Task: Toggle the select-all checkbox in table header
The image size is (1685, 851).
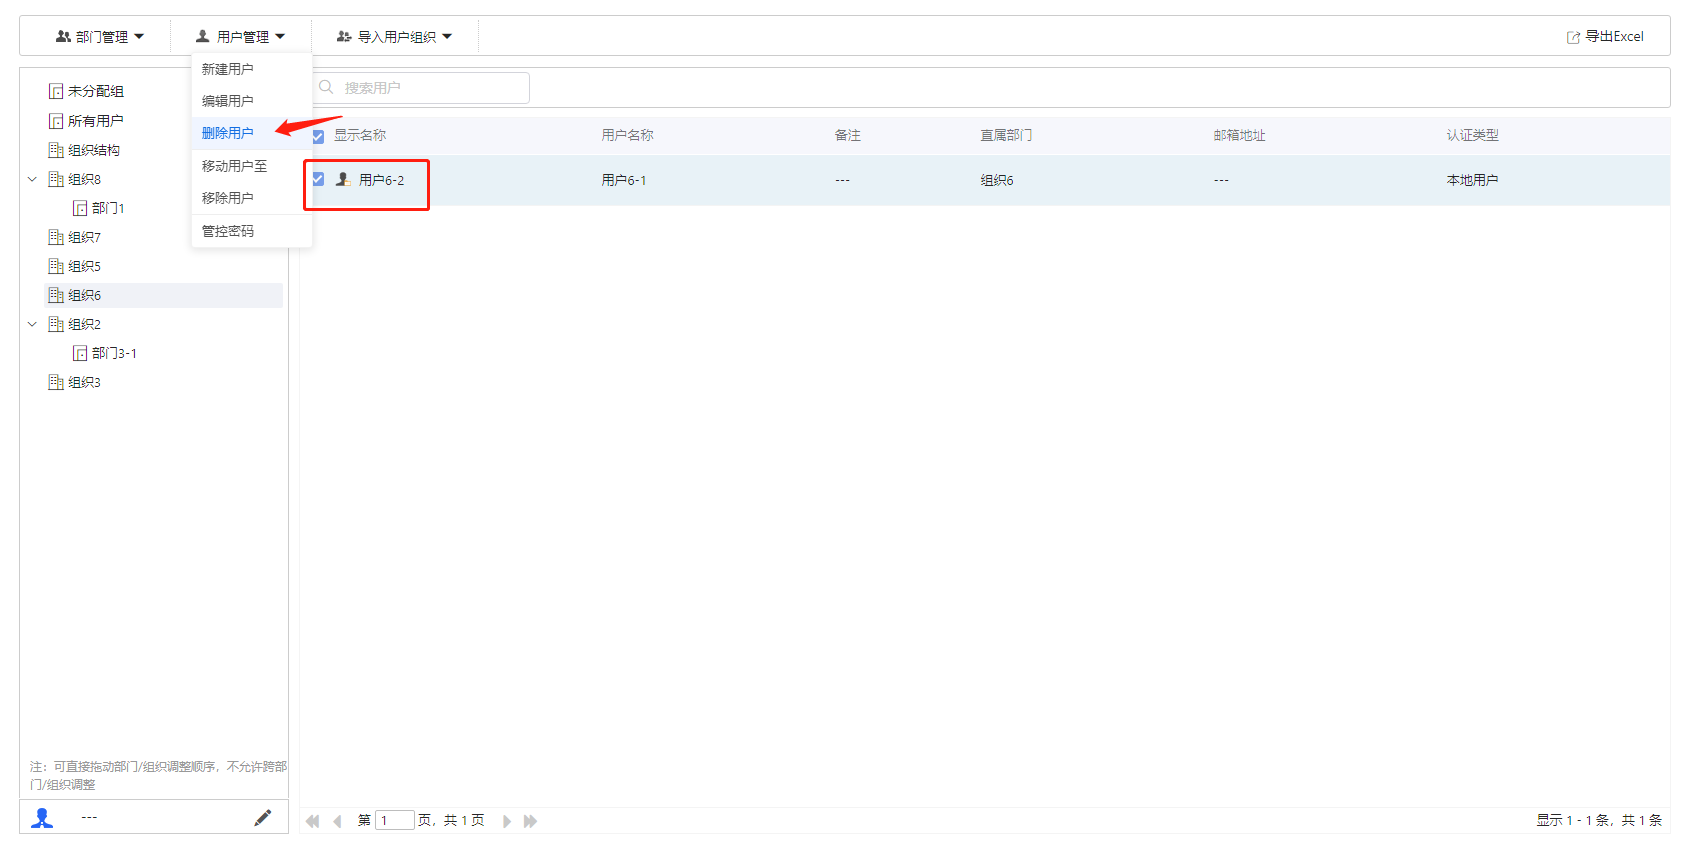Action: coord(318,136)
